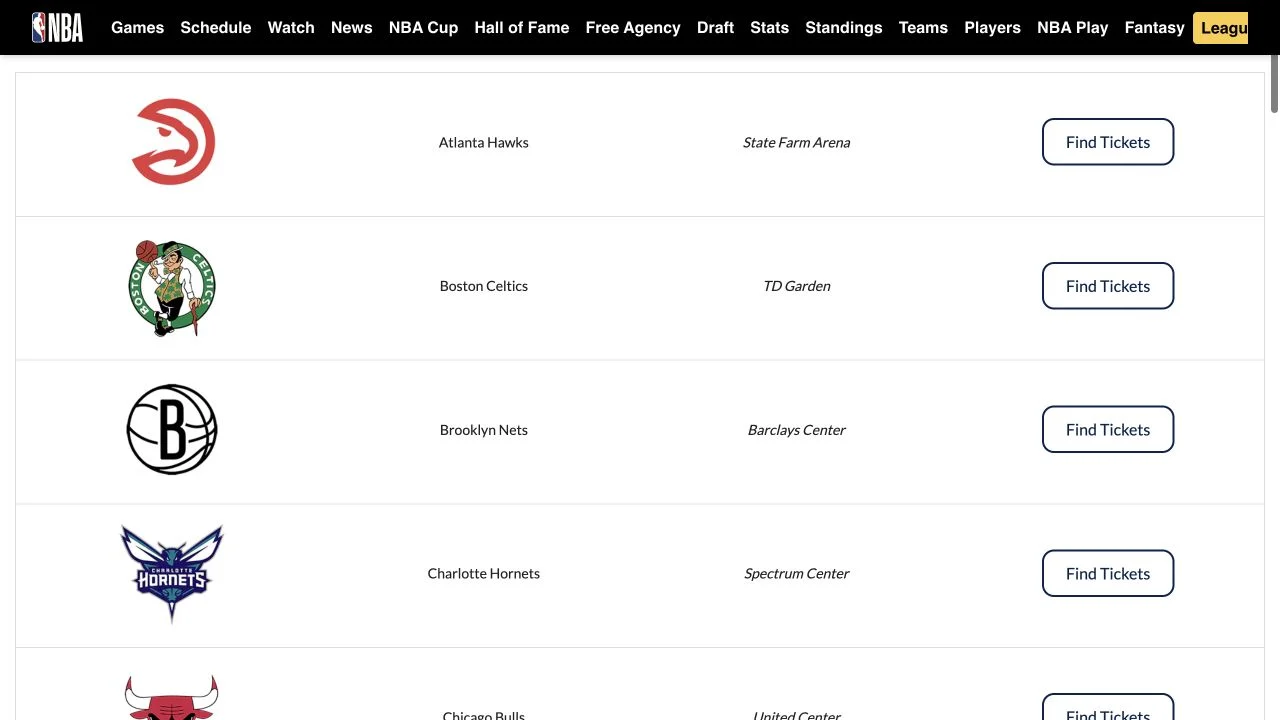Click TD Garden venue text

click(797, 286)
